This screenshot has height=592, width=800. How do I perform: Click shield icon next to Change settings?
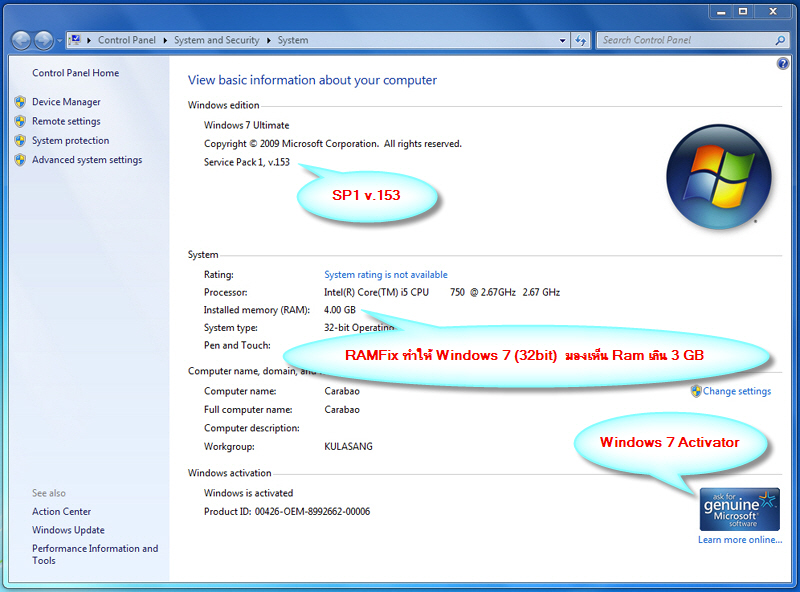696,391
